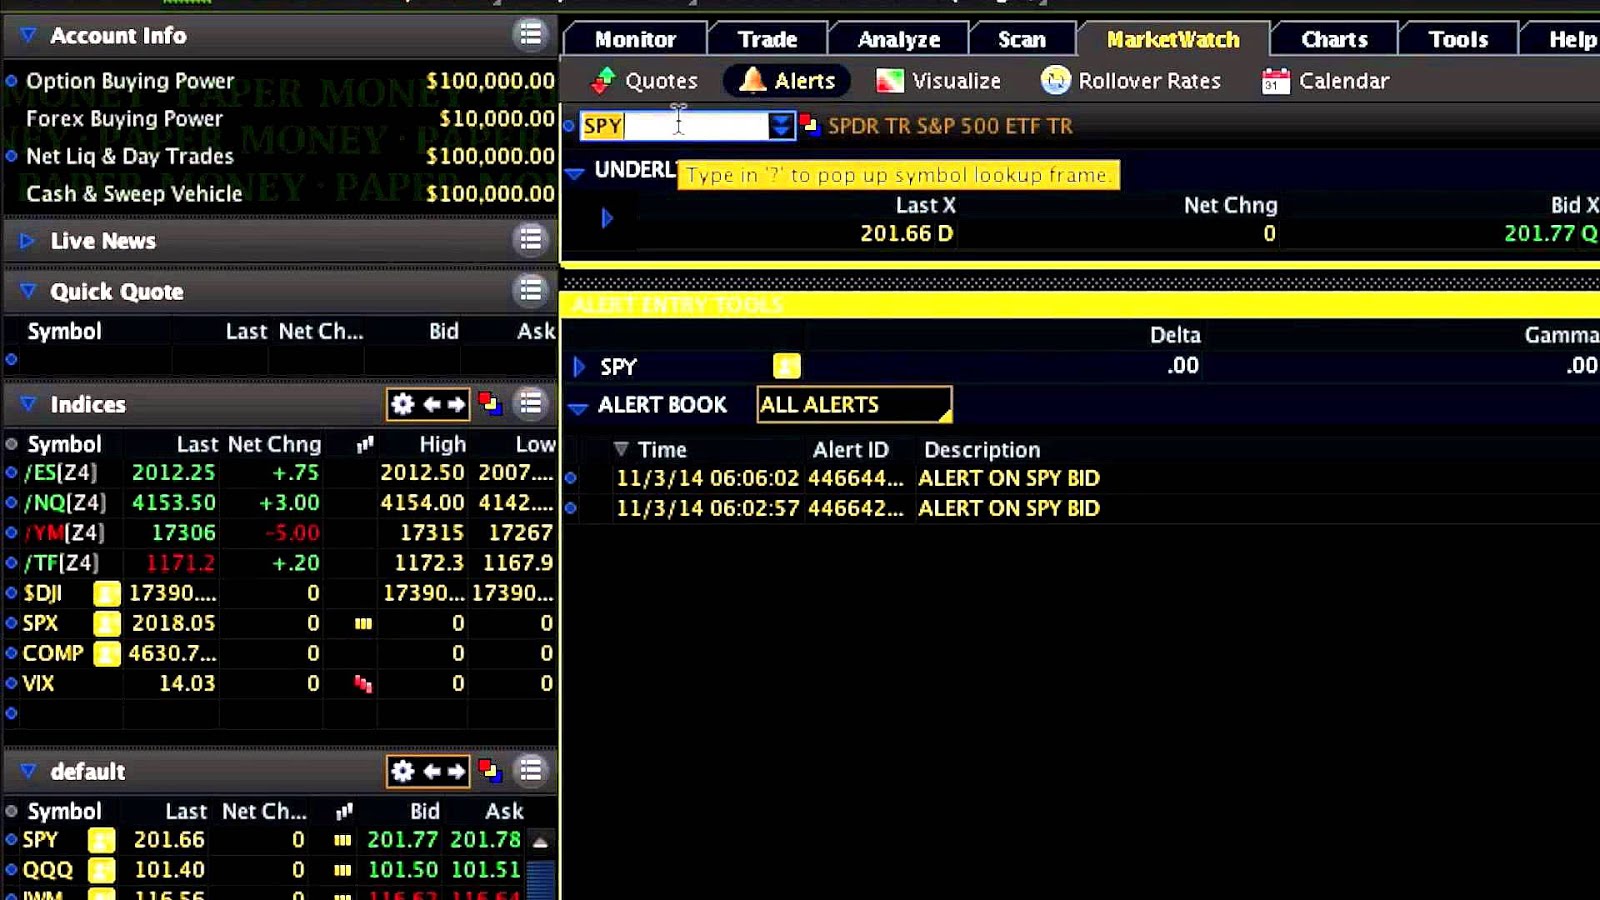
Task: Click the Alerts bell icon
Action: pyautogui.click(x=751, y=80)
